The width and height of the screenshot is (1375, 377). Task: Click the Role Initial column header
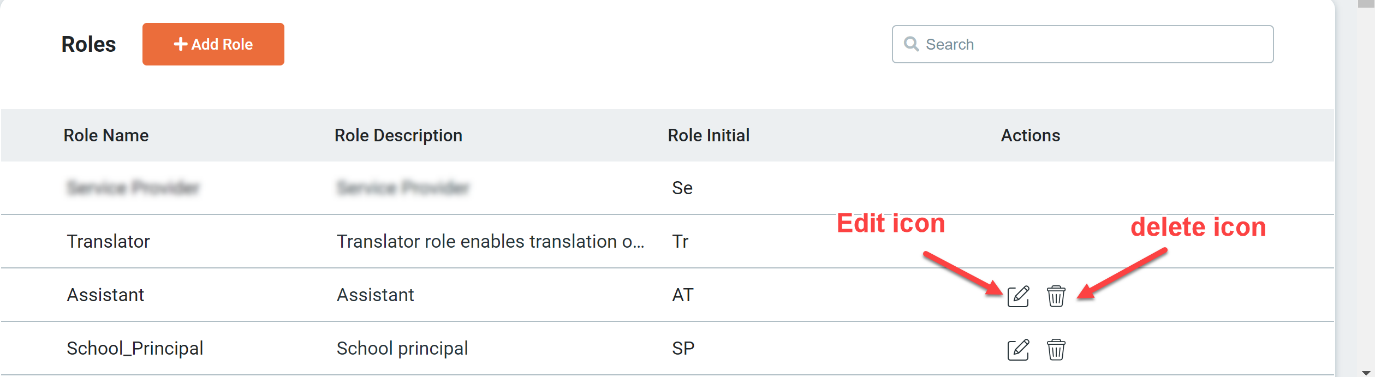pos(708,135)
